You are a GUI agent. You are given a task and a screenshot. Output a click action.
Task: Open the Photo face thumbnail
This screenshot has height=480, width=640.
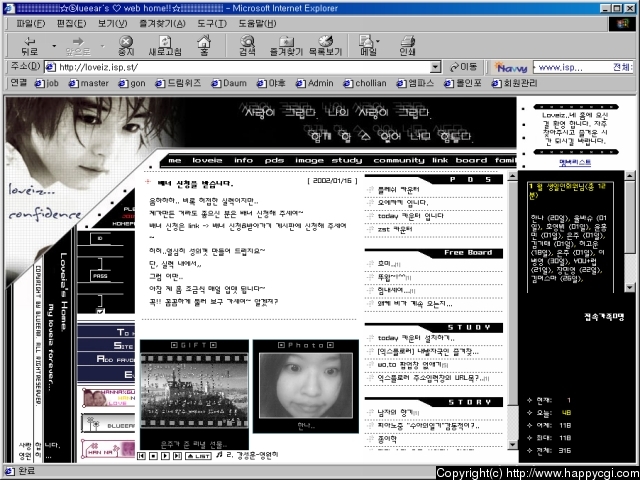coord(306,386)
